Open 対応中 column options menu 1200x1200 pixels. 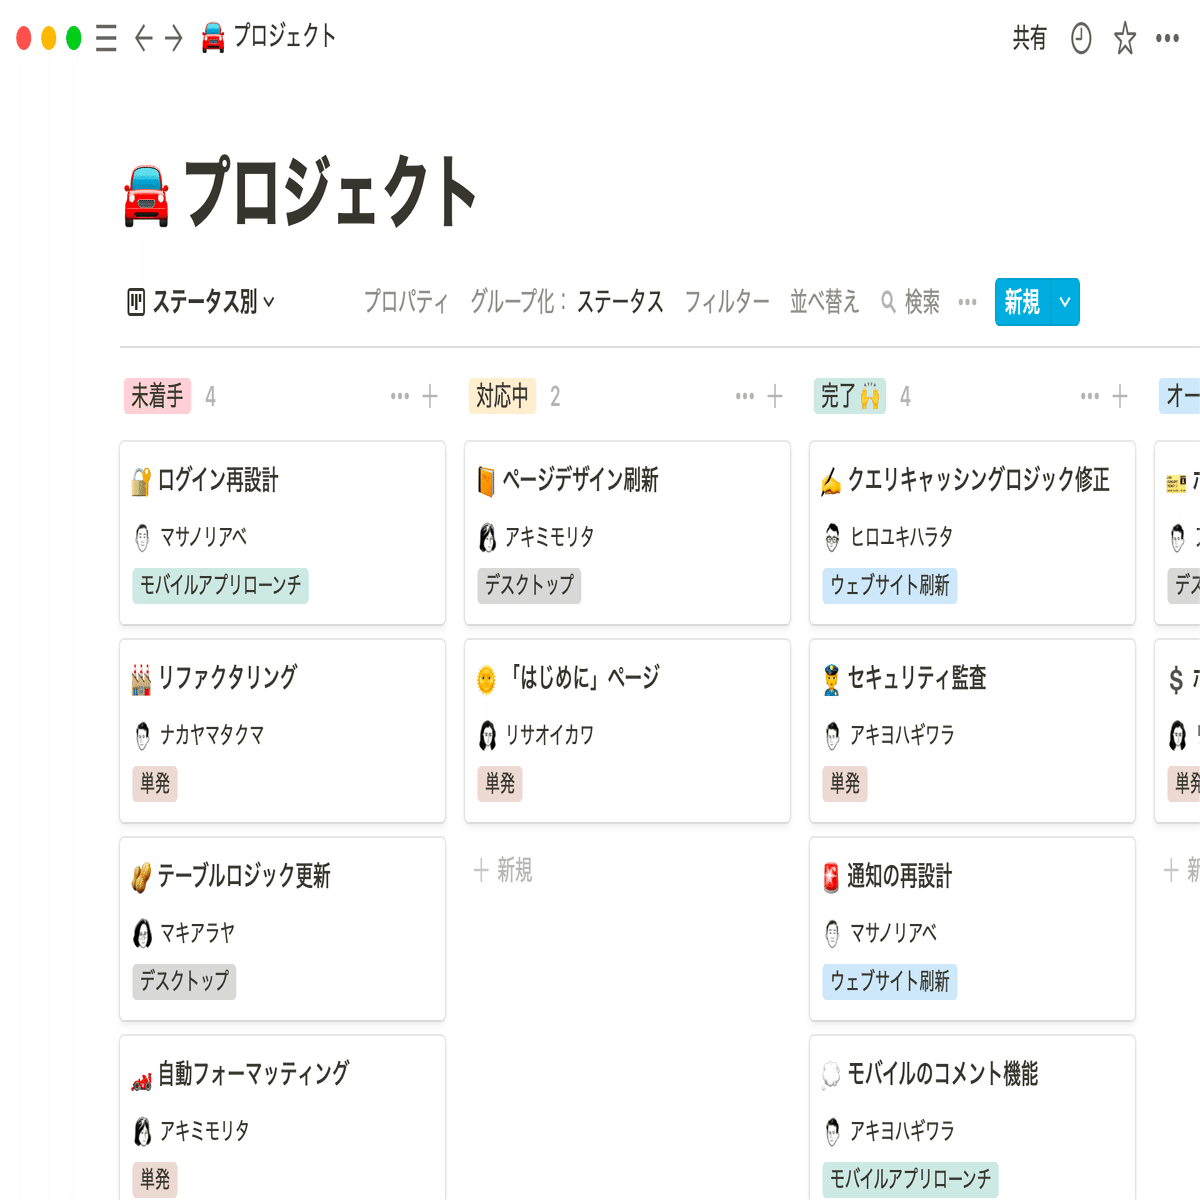745,396
